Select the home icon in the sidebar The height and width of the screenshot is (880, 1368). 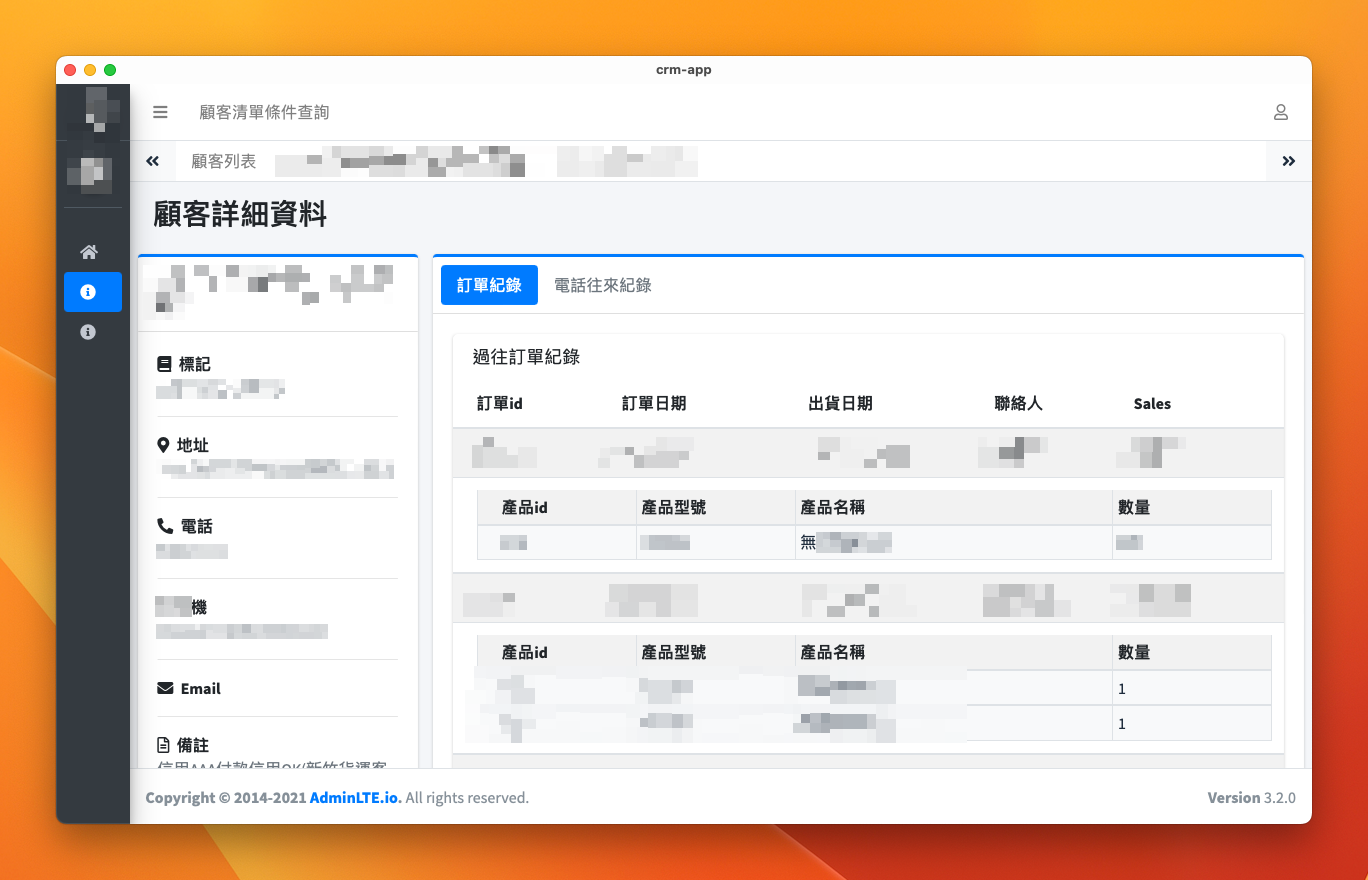click(x=89, y=252)
